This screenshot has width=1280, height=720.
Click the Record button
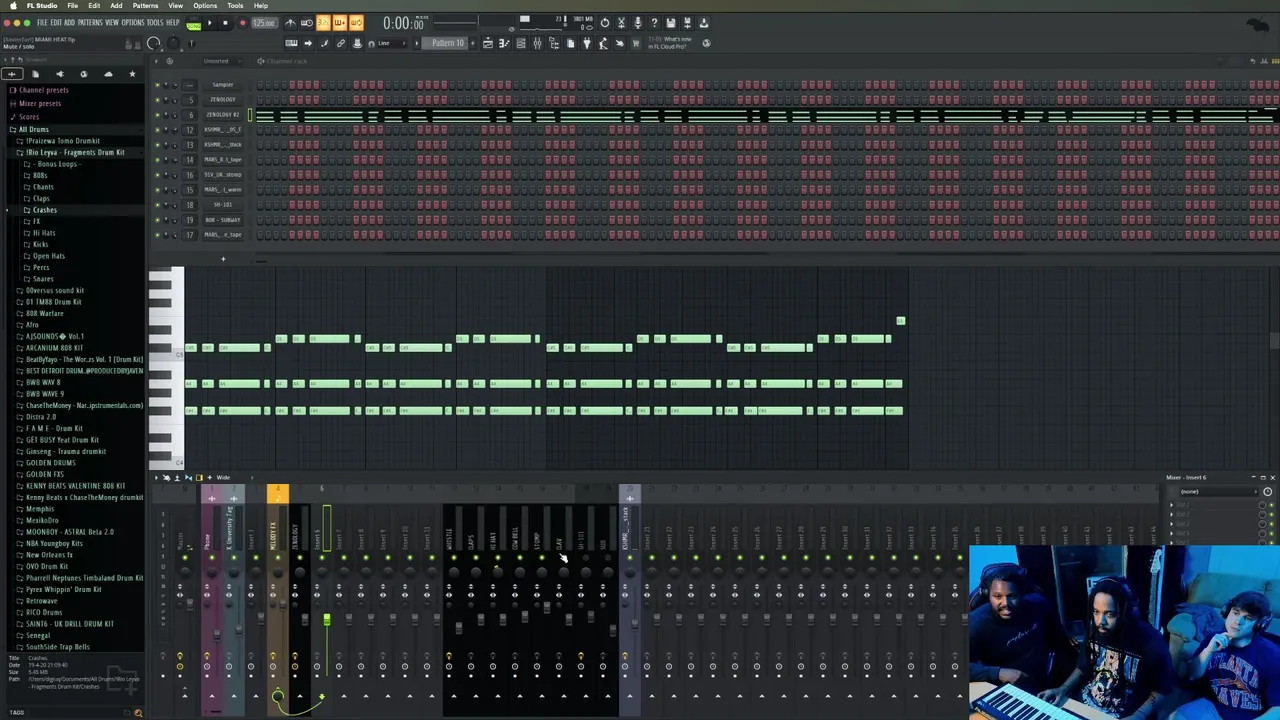[x=242, y=23]
